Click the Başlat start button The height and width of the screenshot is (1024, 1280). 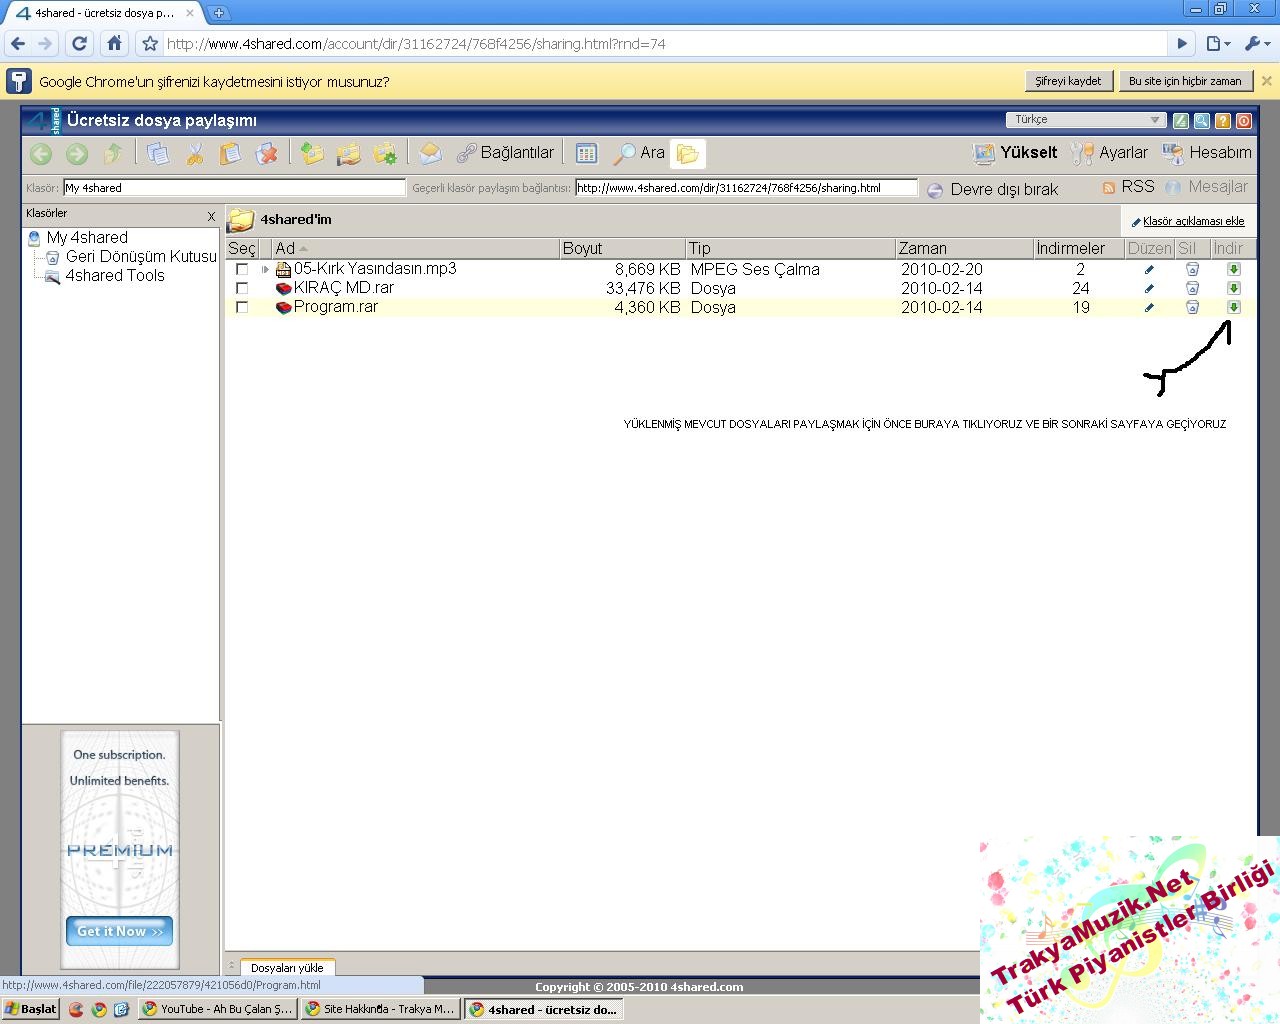pyautogui.click(x=31, y=1009)
